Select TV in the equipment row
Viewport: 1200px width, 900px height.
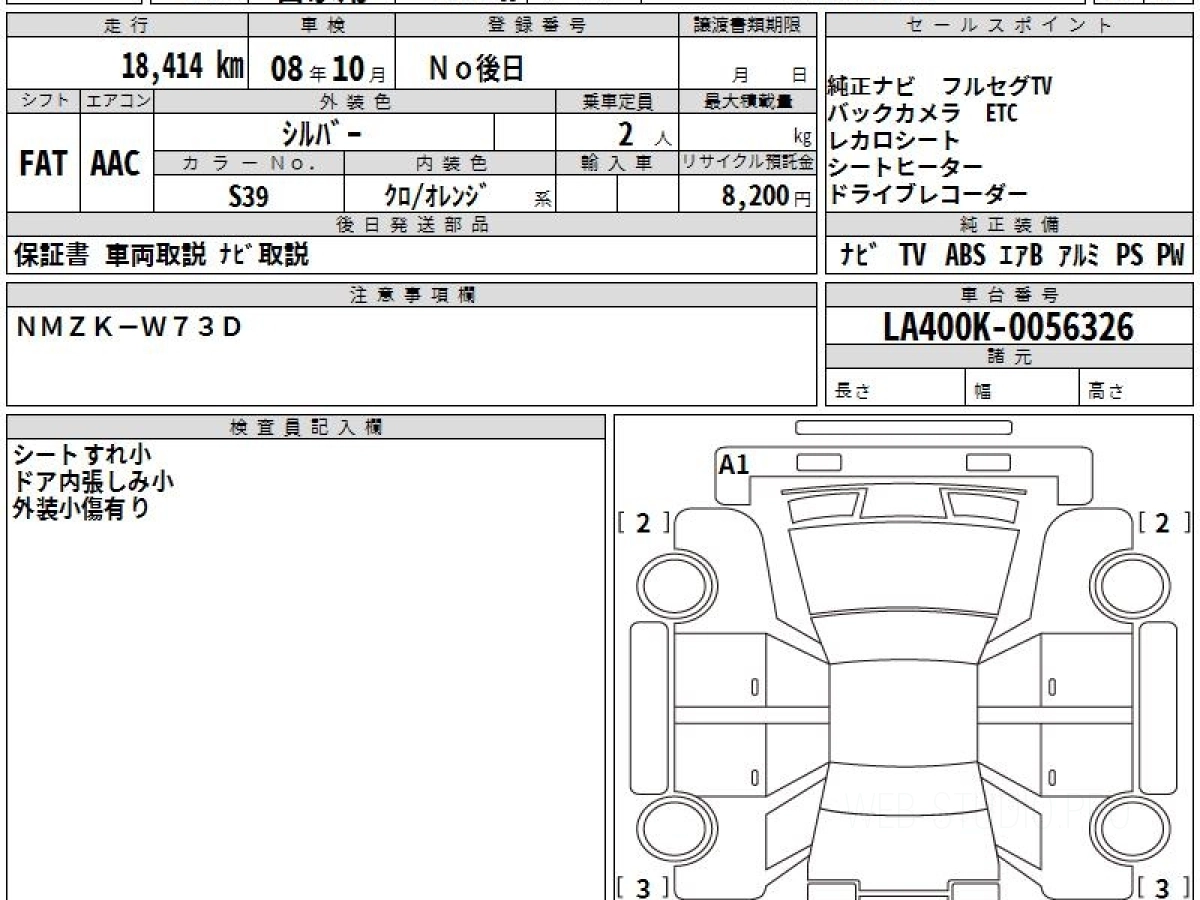(912, 256)
